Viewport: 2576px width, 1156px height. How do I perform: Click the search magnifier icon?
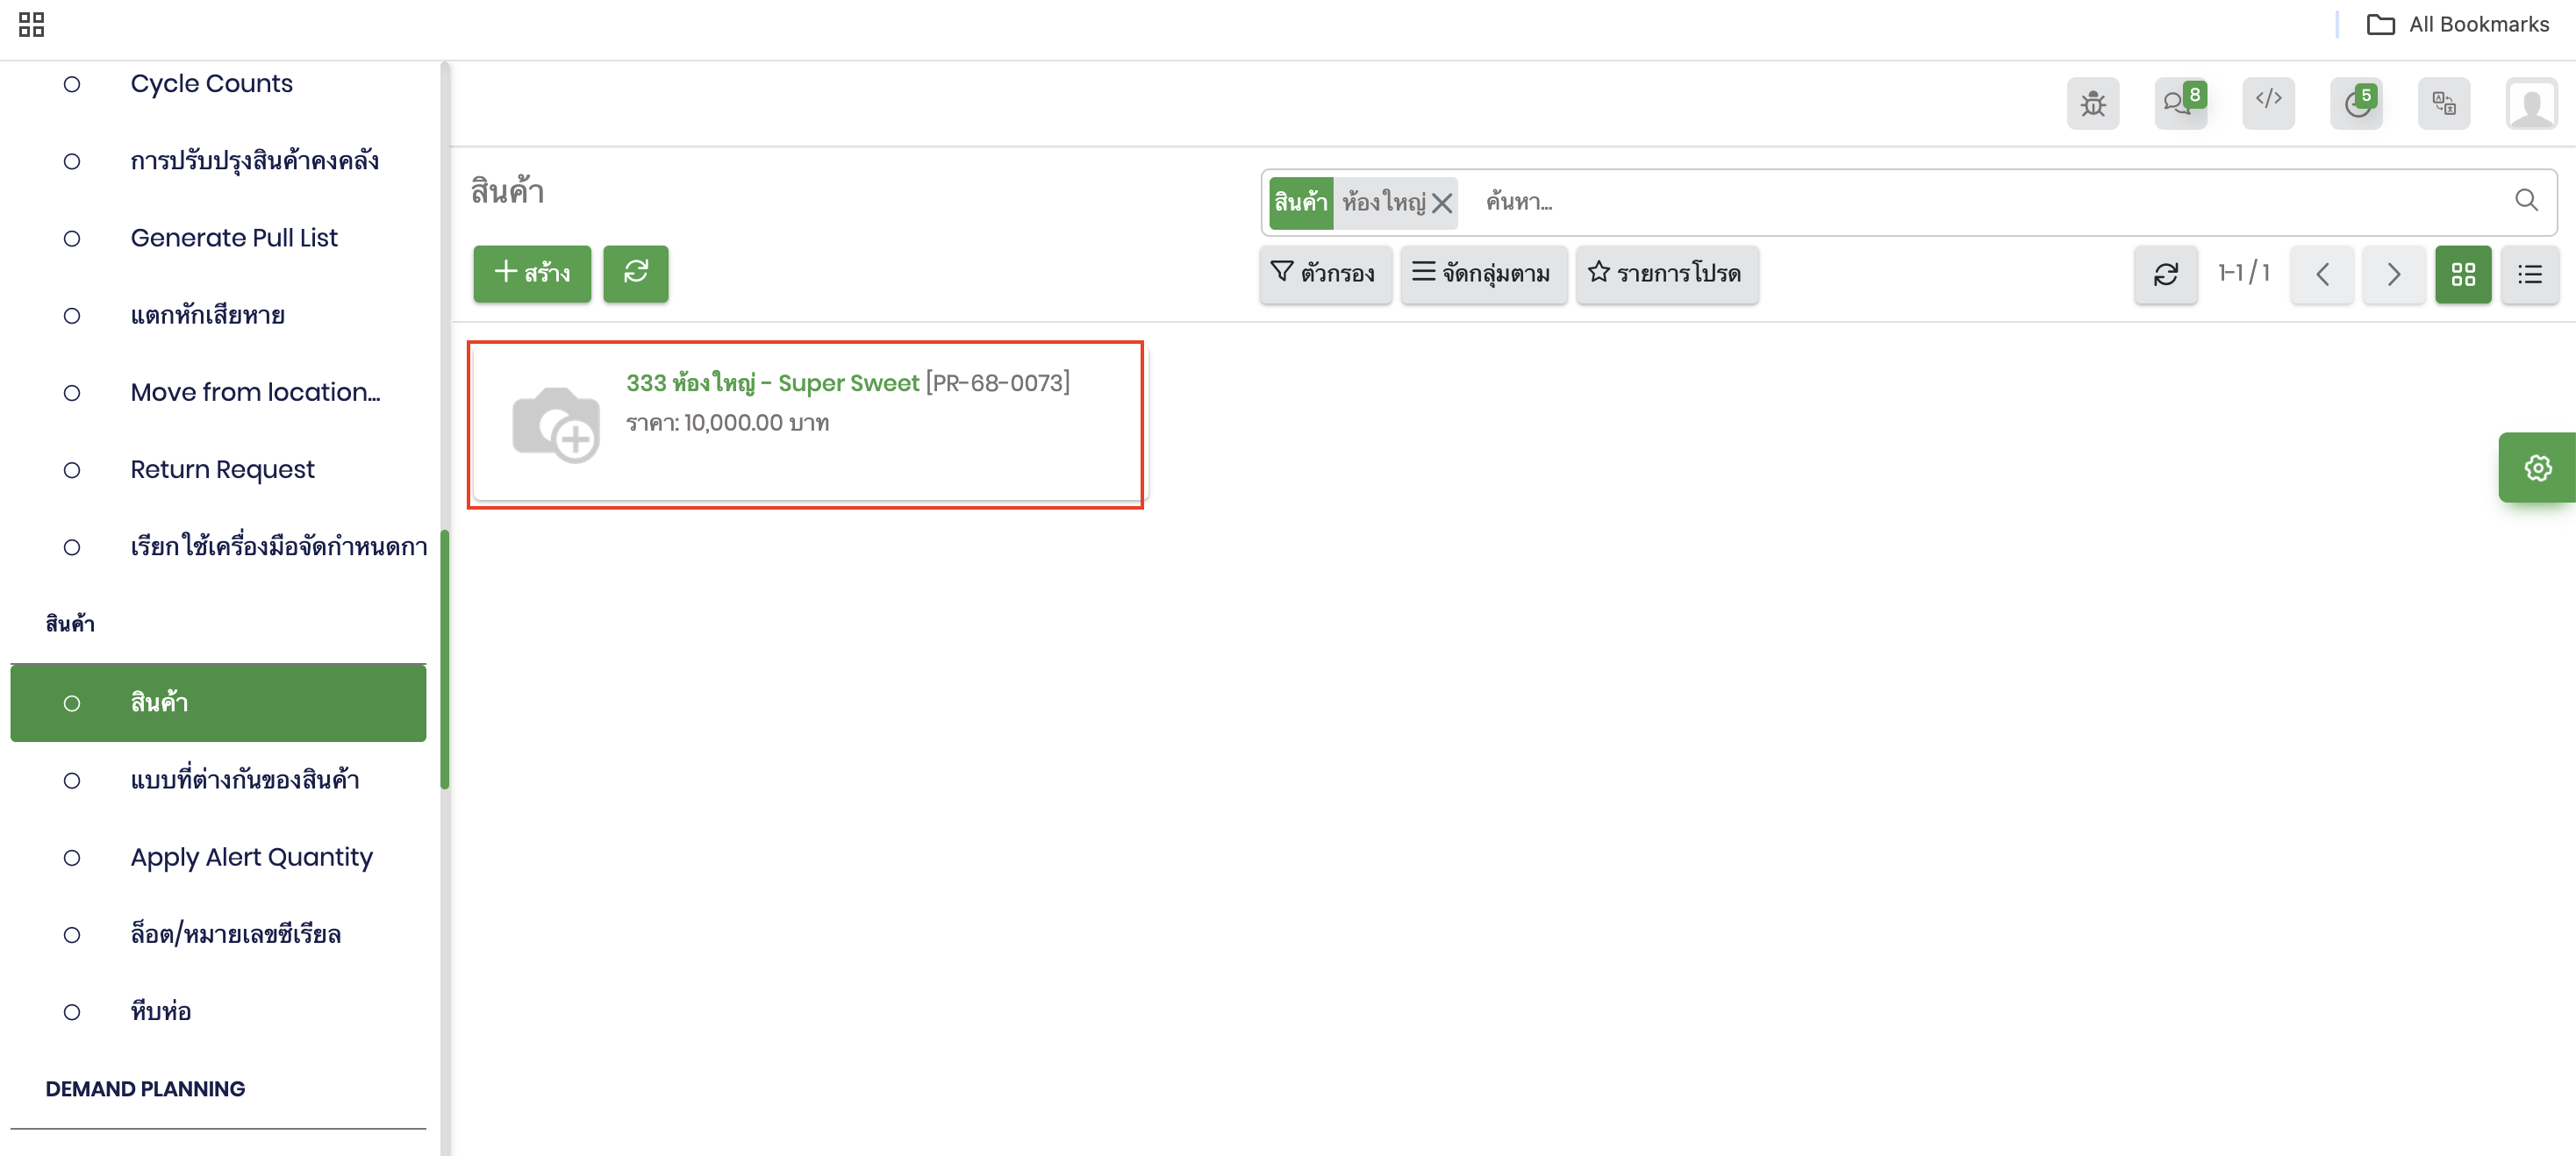pyautogui.click(x=2526, y=201)
